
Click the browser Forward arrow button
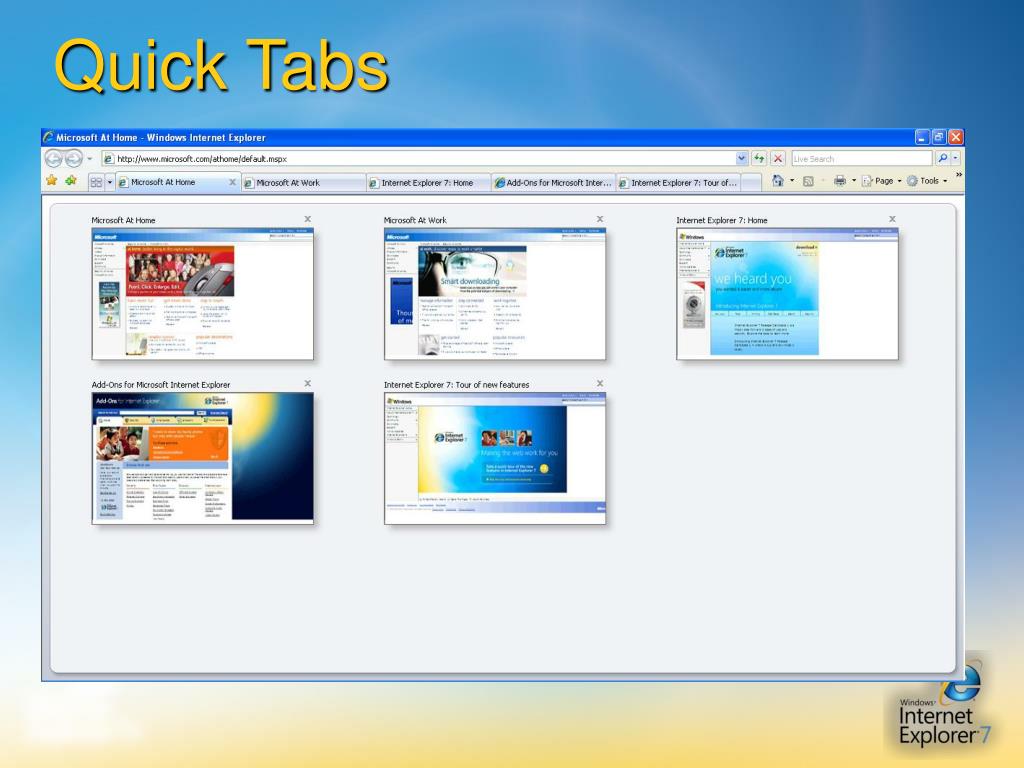74,158
